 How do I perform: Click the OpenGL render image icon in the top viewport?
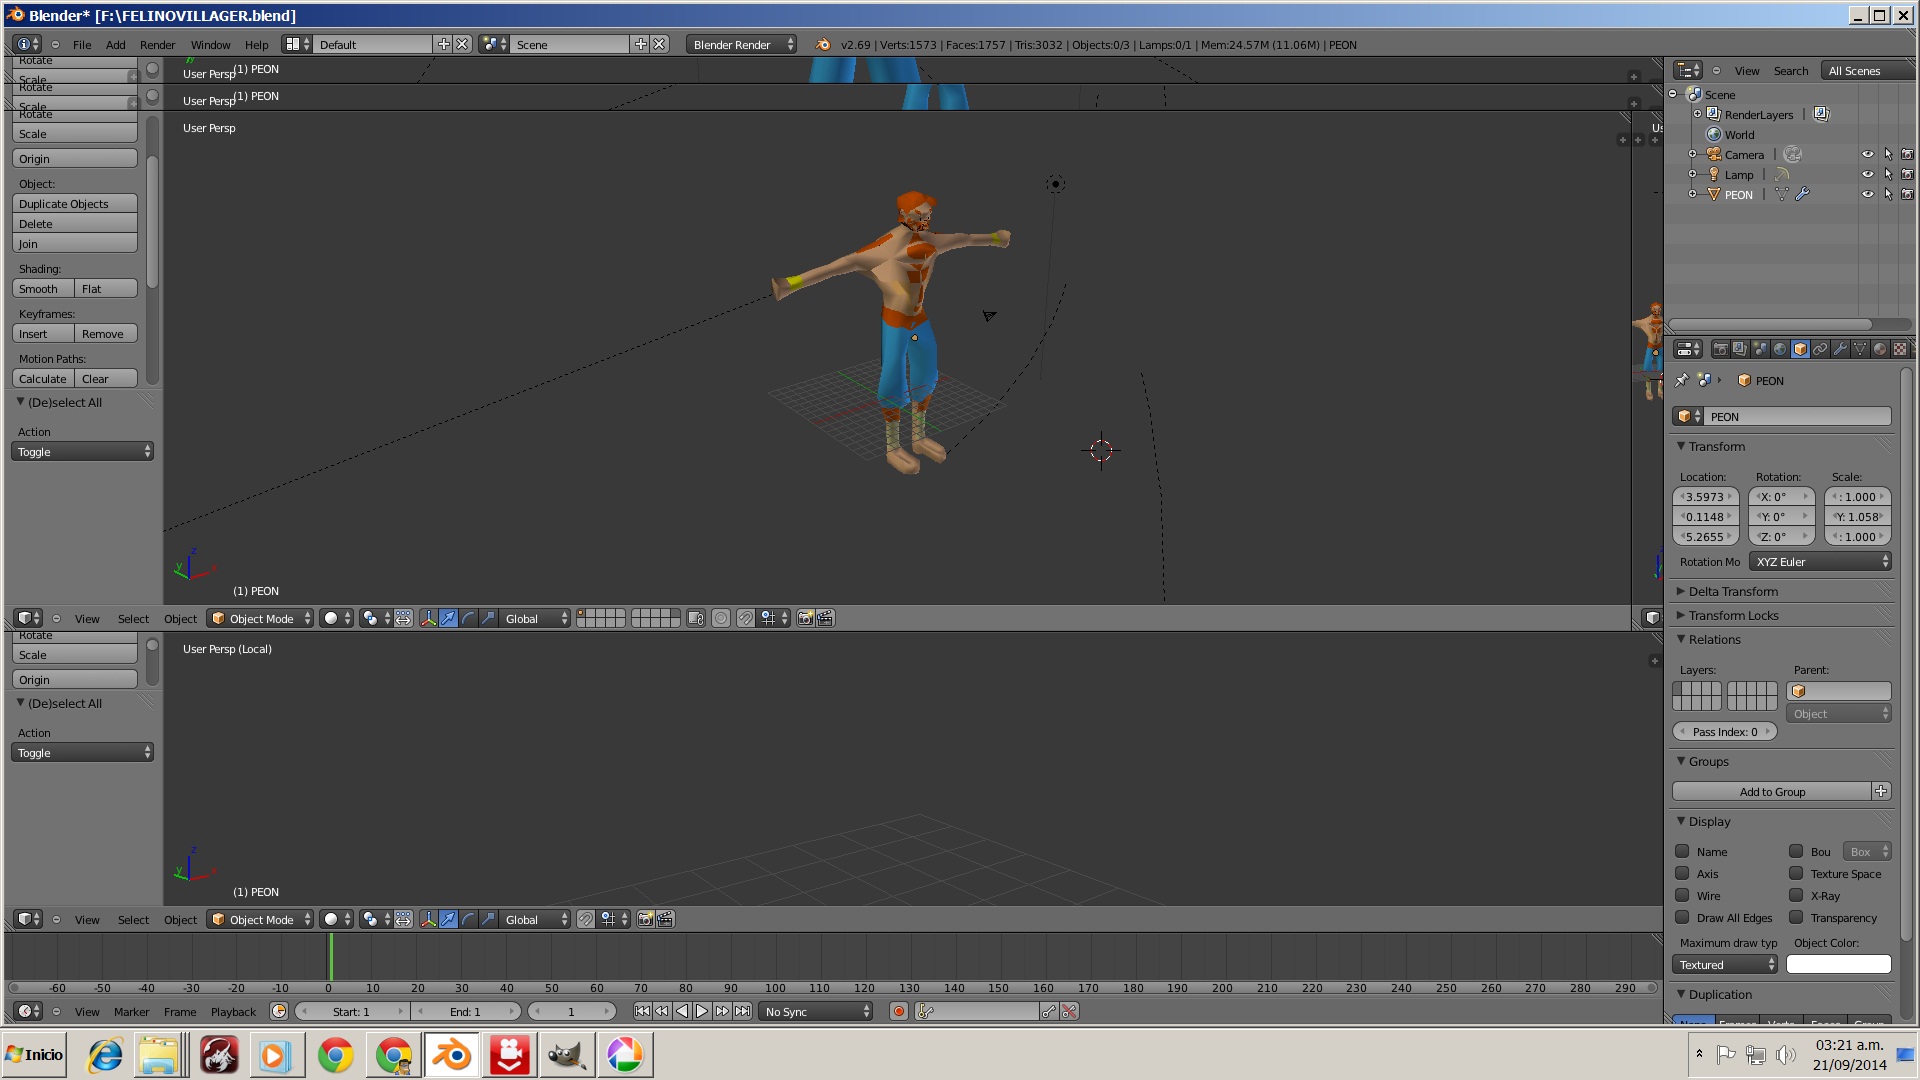click(x=805, y=618)
